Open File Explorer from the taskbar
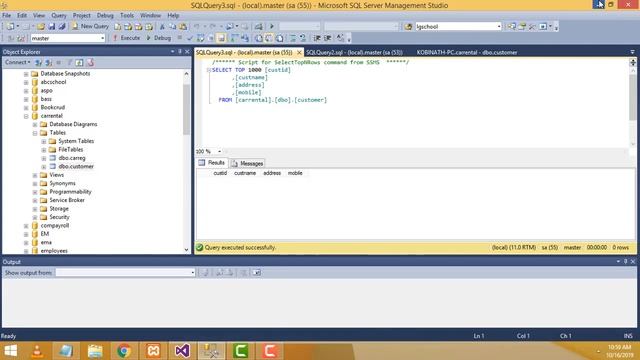 tap(95, 351)
